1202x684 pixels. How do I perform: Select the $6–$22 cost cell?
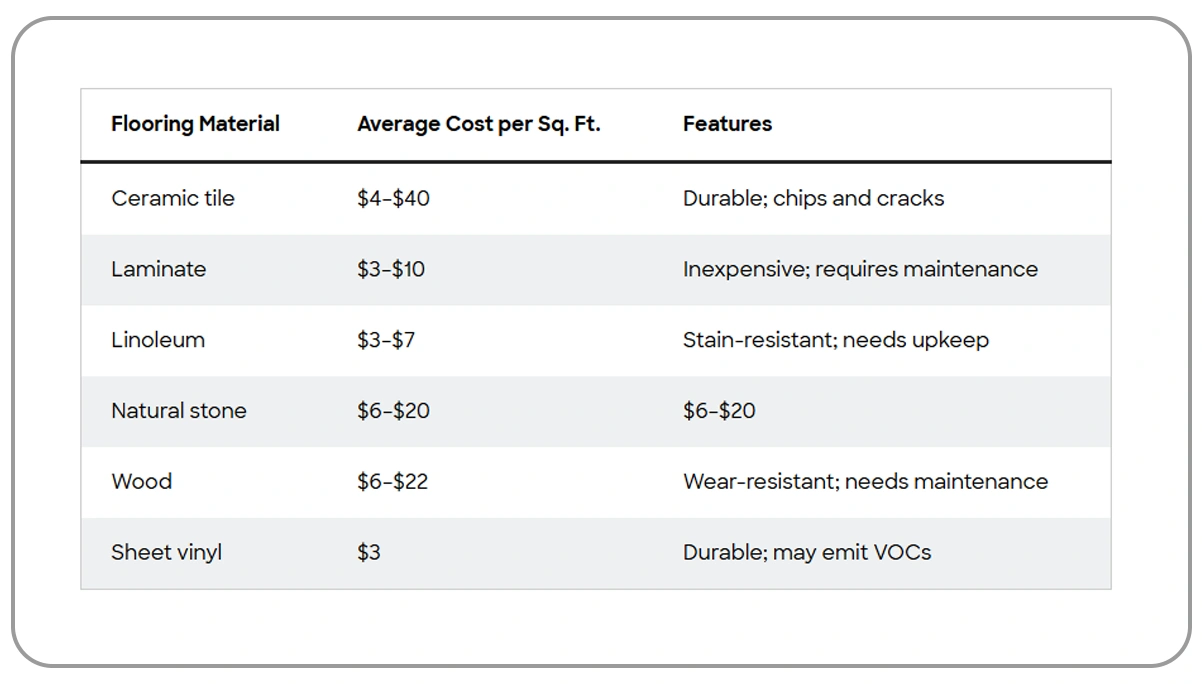[392, 481]
